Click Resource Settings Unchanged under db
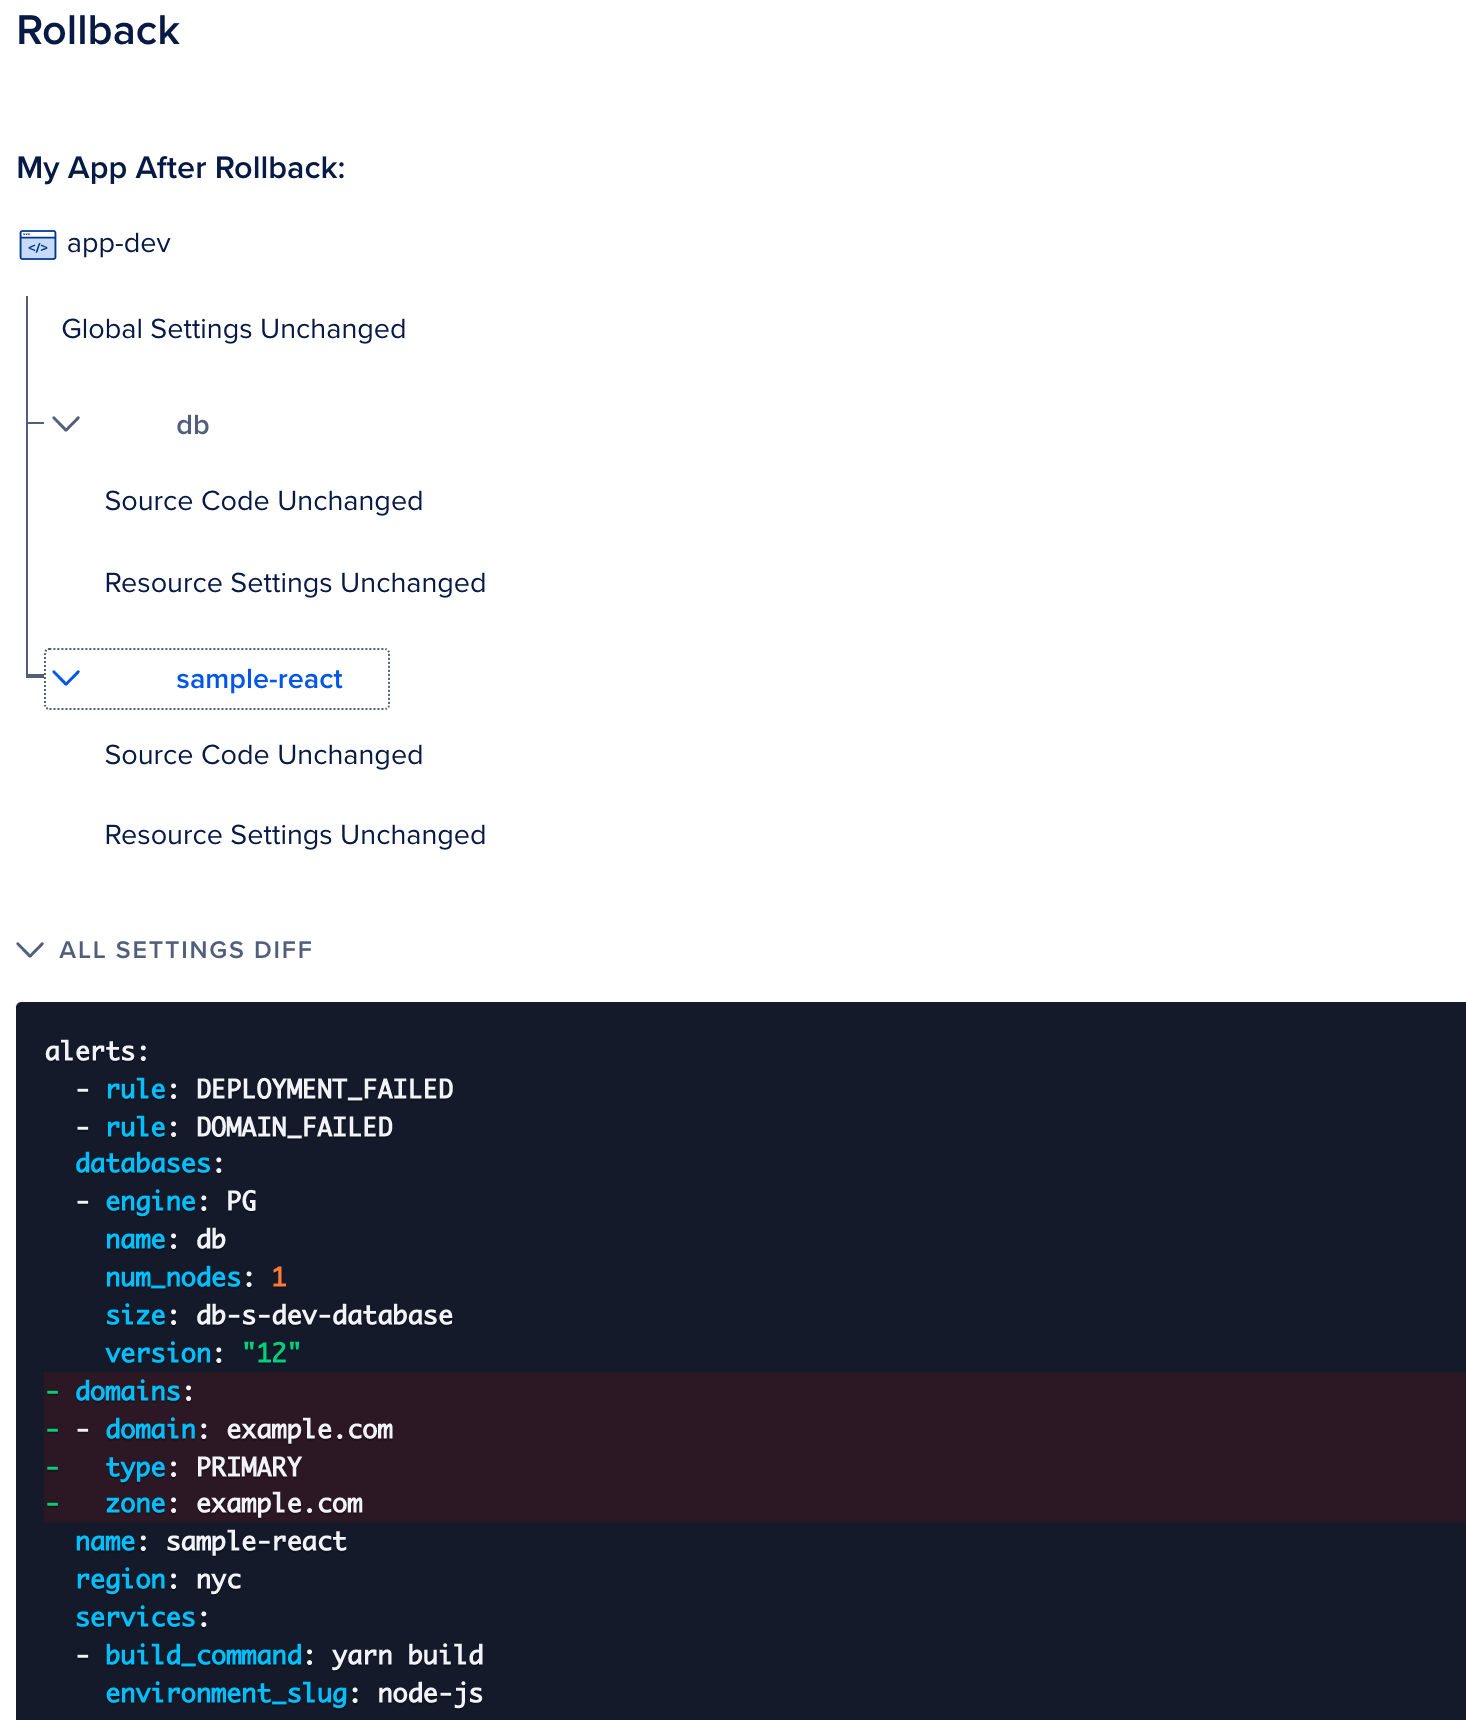The height and width of the screenshot is (1720, 1466). coord(295,583)
